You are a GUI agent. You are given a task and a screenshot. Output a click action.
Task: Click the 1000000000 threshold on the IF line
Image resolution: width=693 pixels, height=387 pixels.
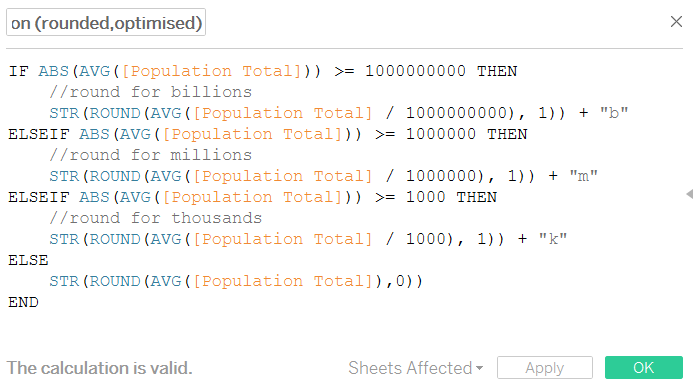tap(415, 71)
